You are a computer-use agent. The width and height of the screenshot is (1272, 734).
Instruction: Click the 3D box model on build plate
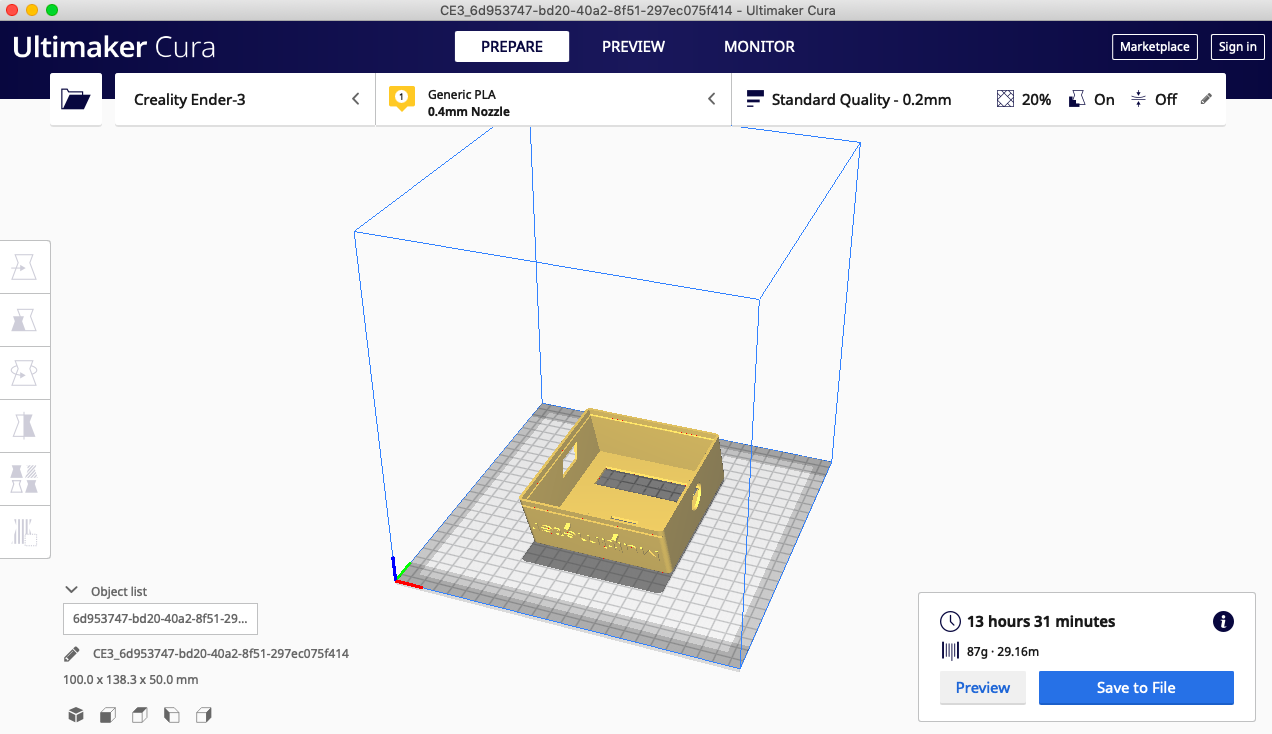(x=622, y=490)
